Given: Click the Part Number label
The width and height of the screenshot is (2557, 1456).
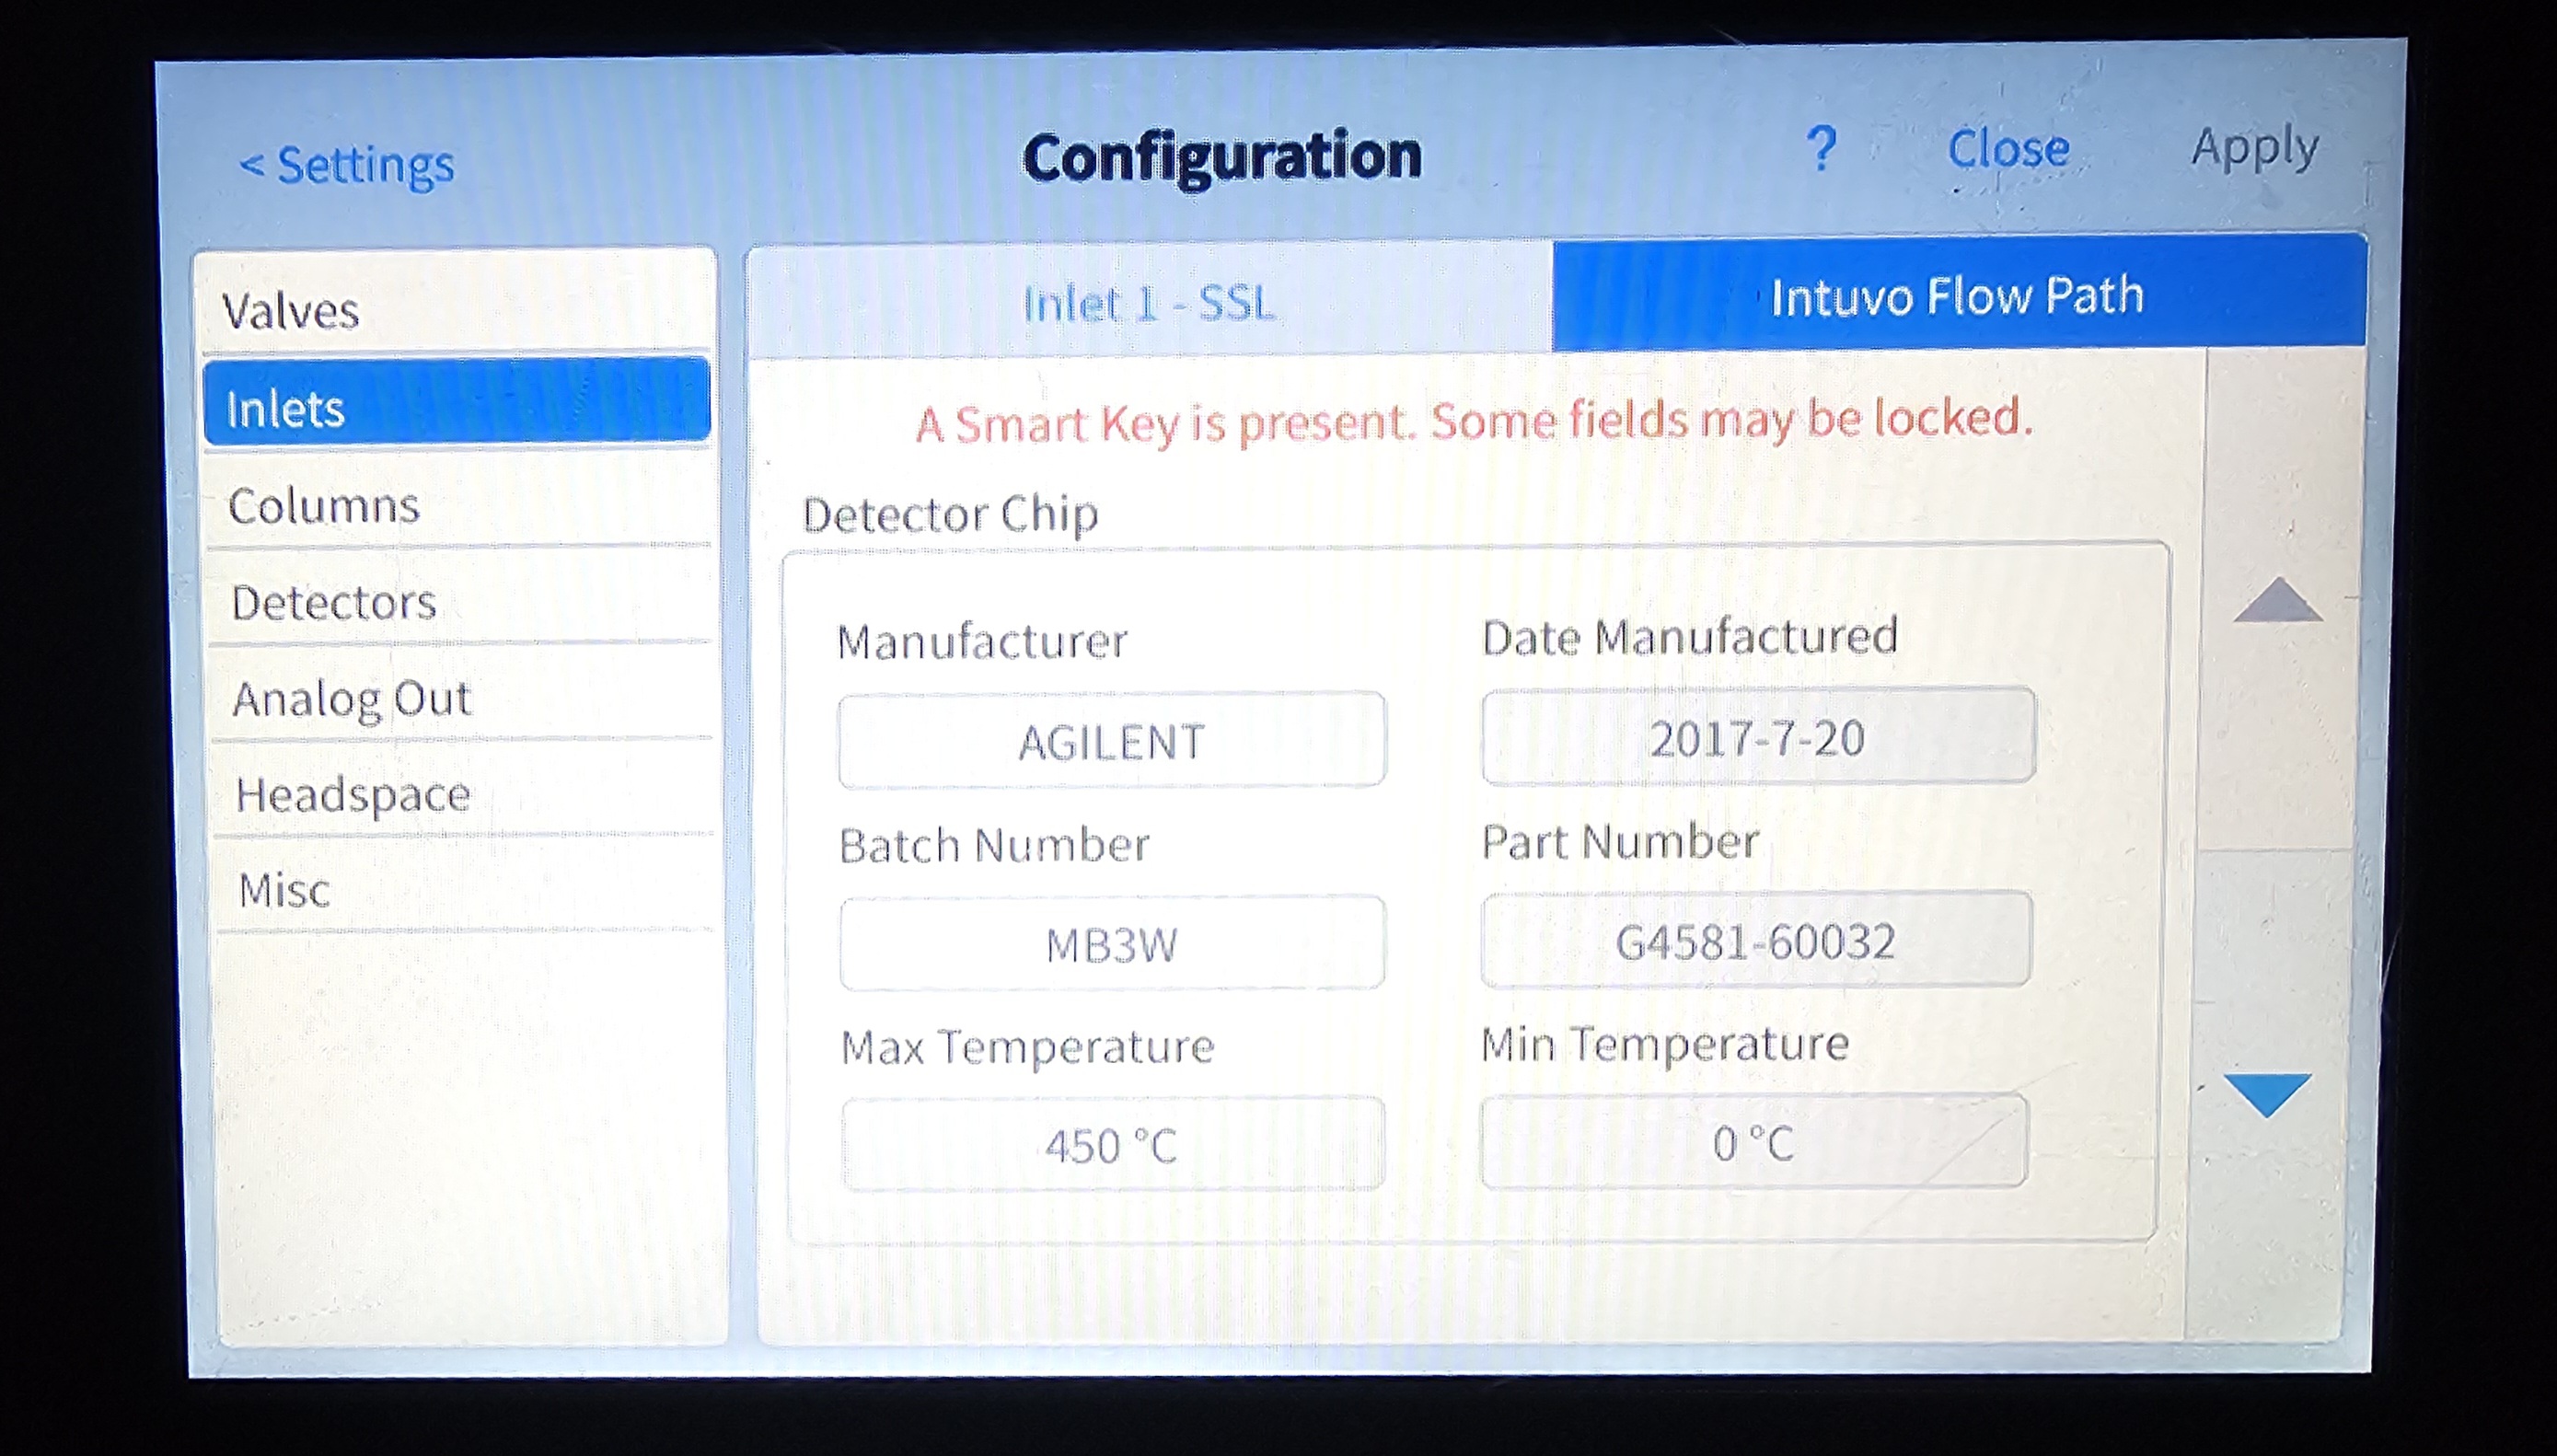Looking at the screenshot, I should [x=1620, y=841].
